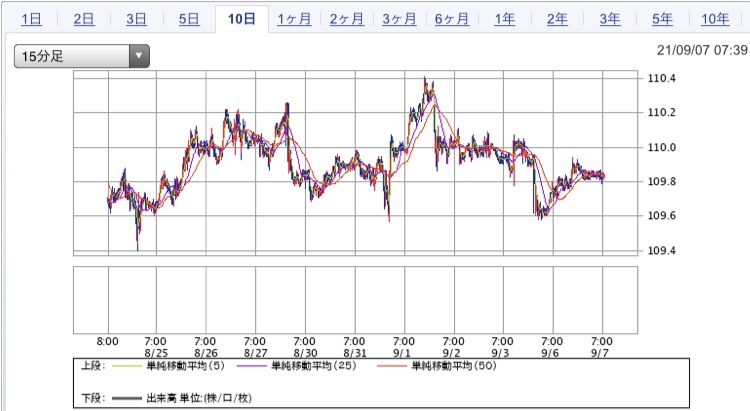Screen dimensions: 750x411
Task: Click the 8/27 date axis label
Action: 255,353
